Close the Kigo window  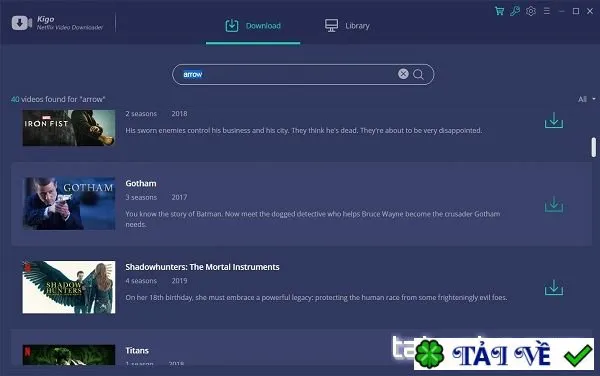point(590,11)
